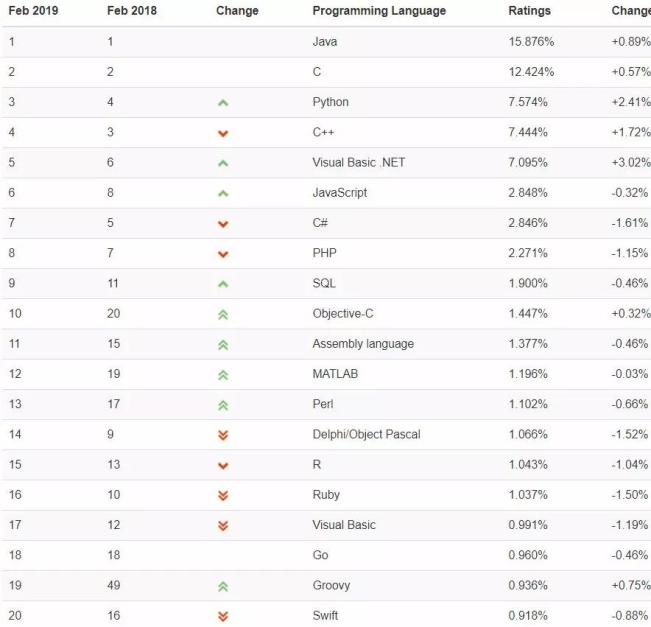
Task: Click the down arrow in the C# row
Action: click(223, 223)
